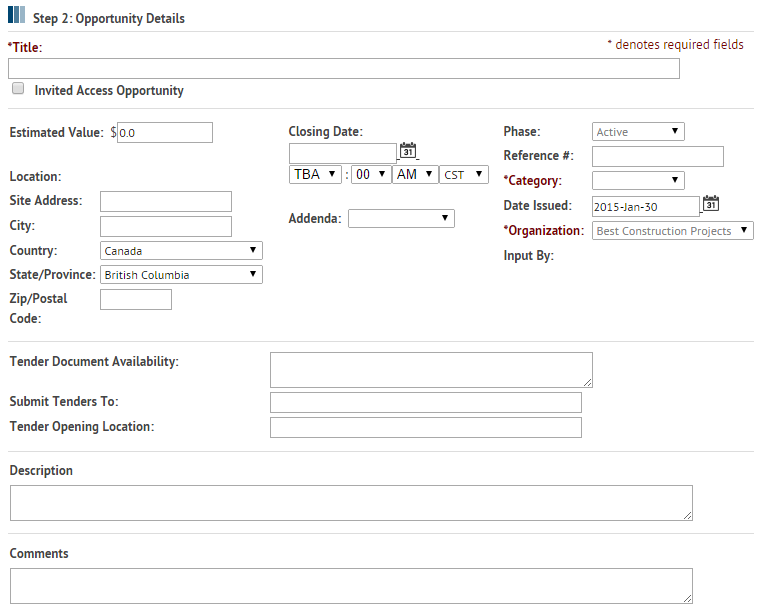Expand the closing hour TBA dropdown
Viewport: 761px width, 615px height.
tap(315, 174)
